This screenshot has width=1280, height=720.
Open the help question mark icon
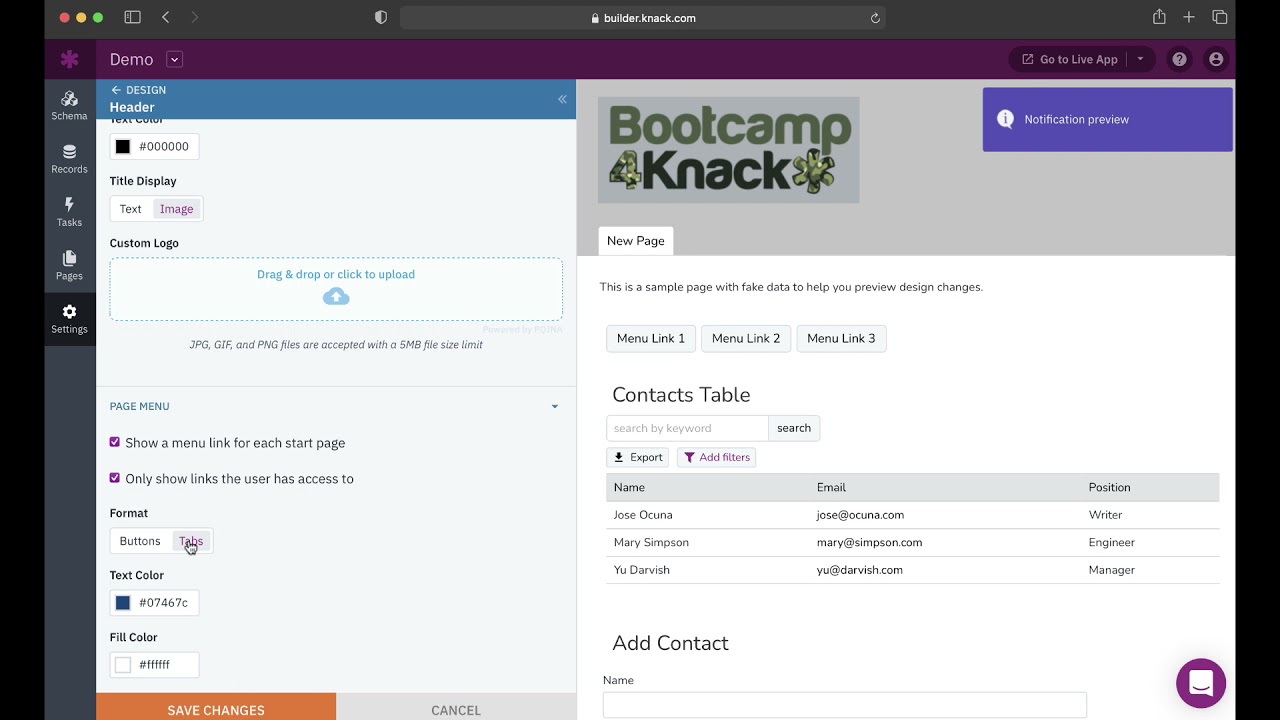tap(1179, 59)
